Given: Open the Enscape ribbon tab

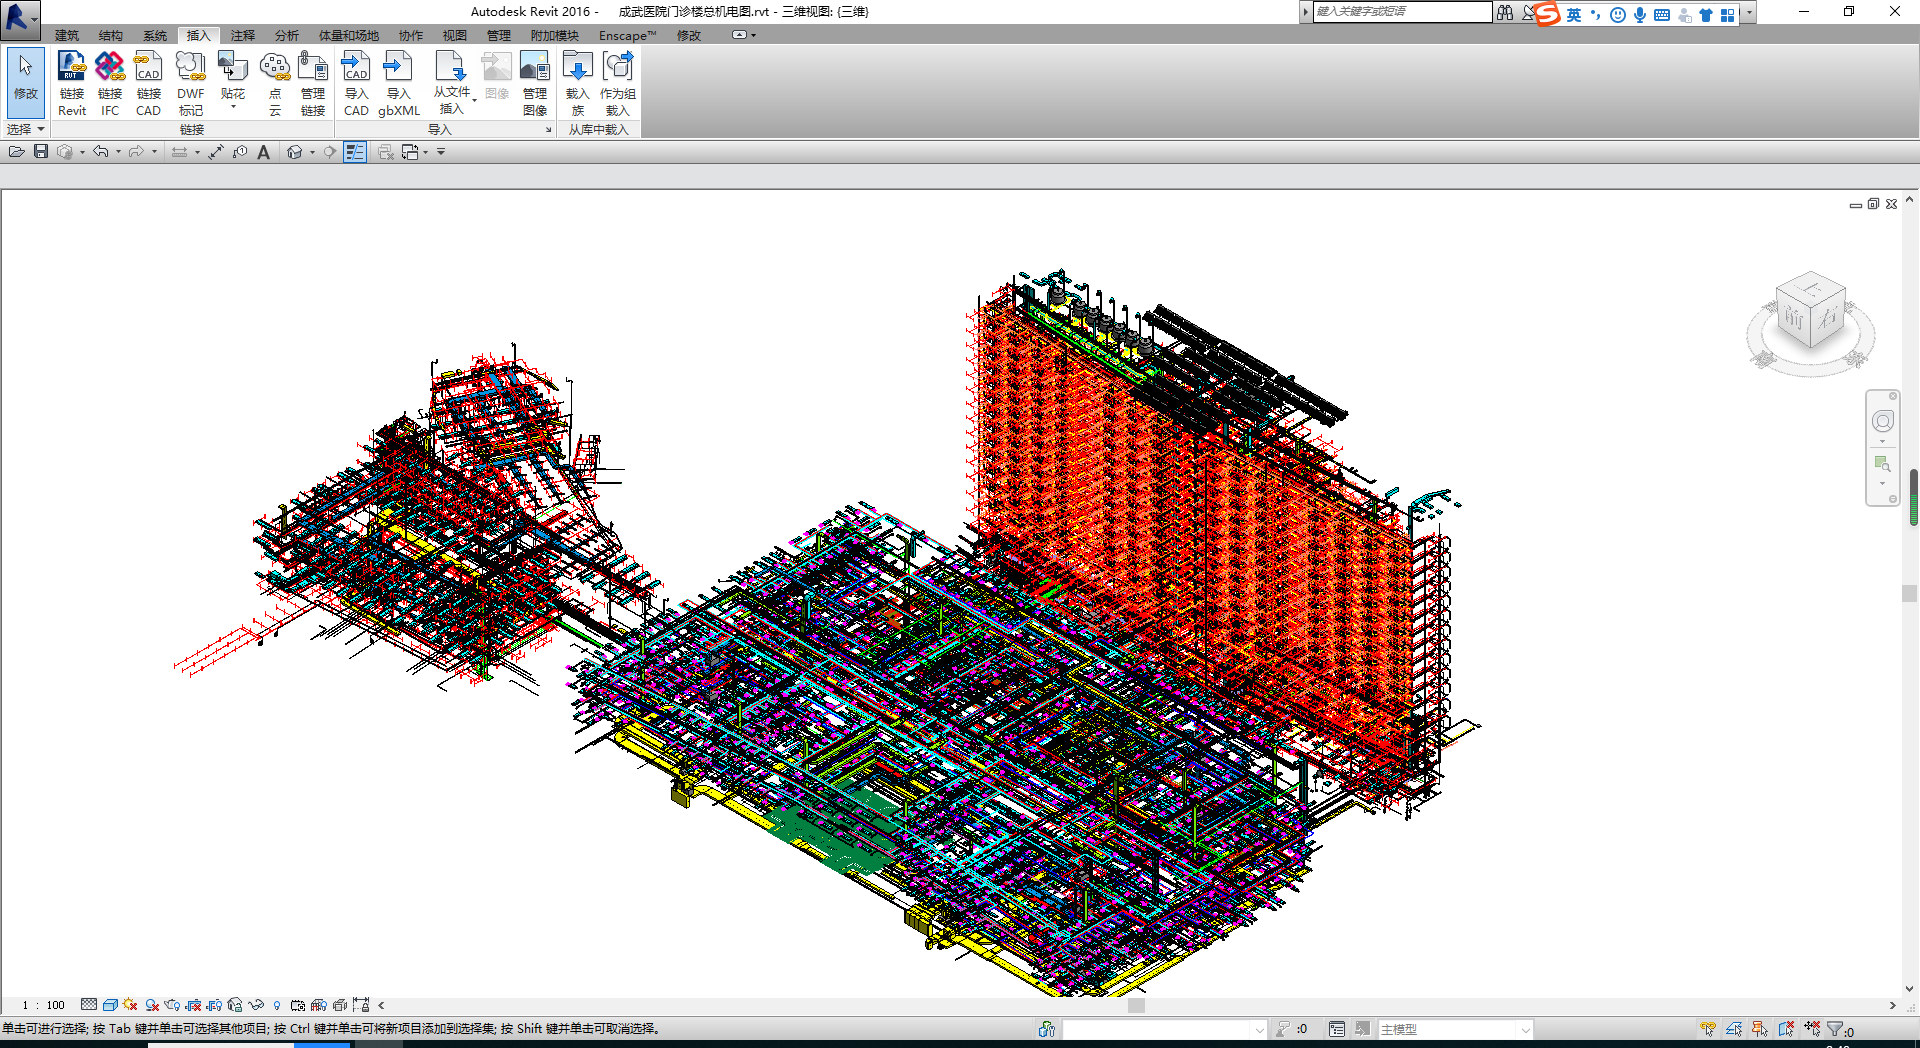Looking at the screenshot, I should (x=627, y=35).
